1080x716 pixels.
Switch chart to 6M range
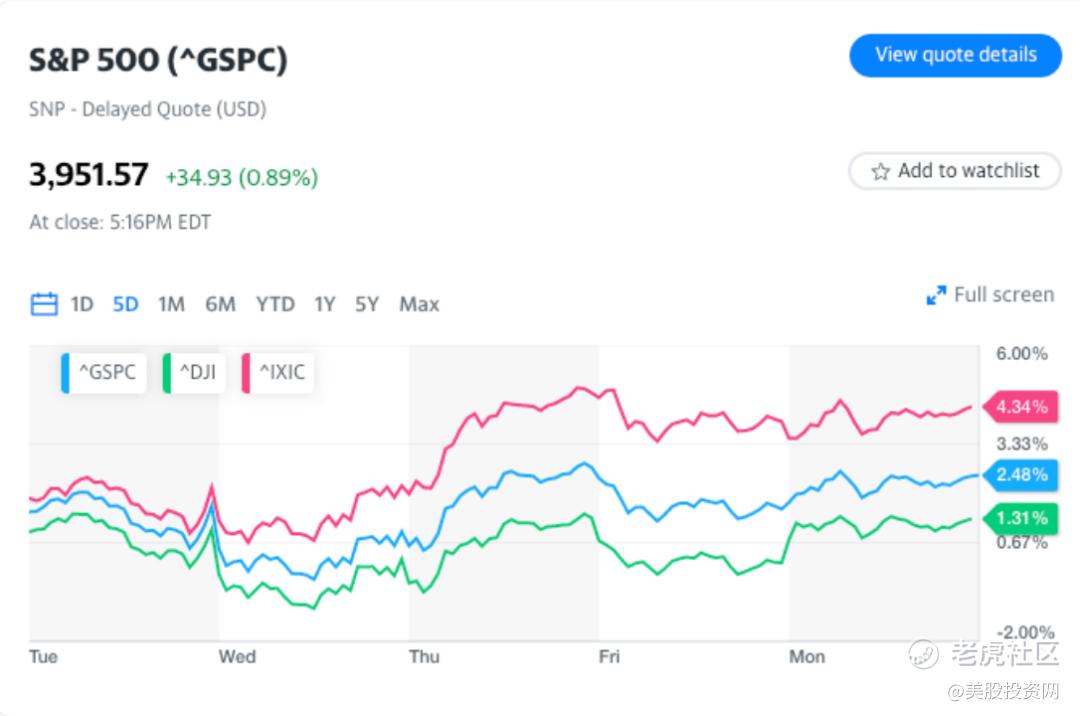[x=220, y=304]
